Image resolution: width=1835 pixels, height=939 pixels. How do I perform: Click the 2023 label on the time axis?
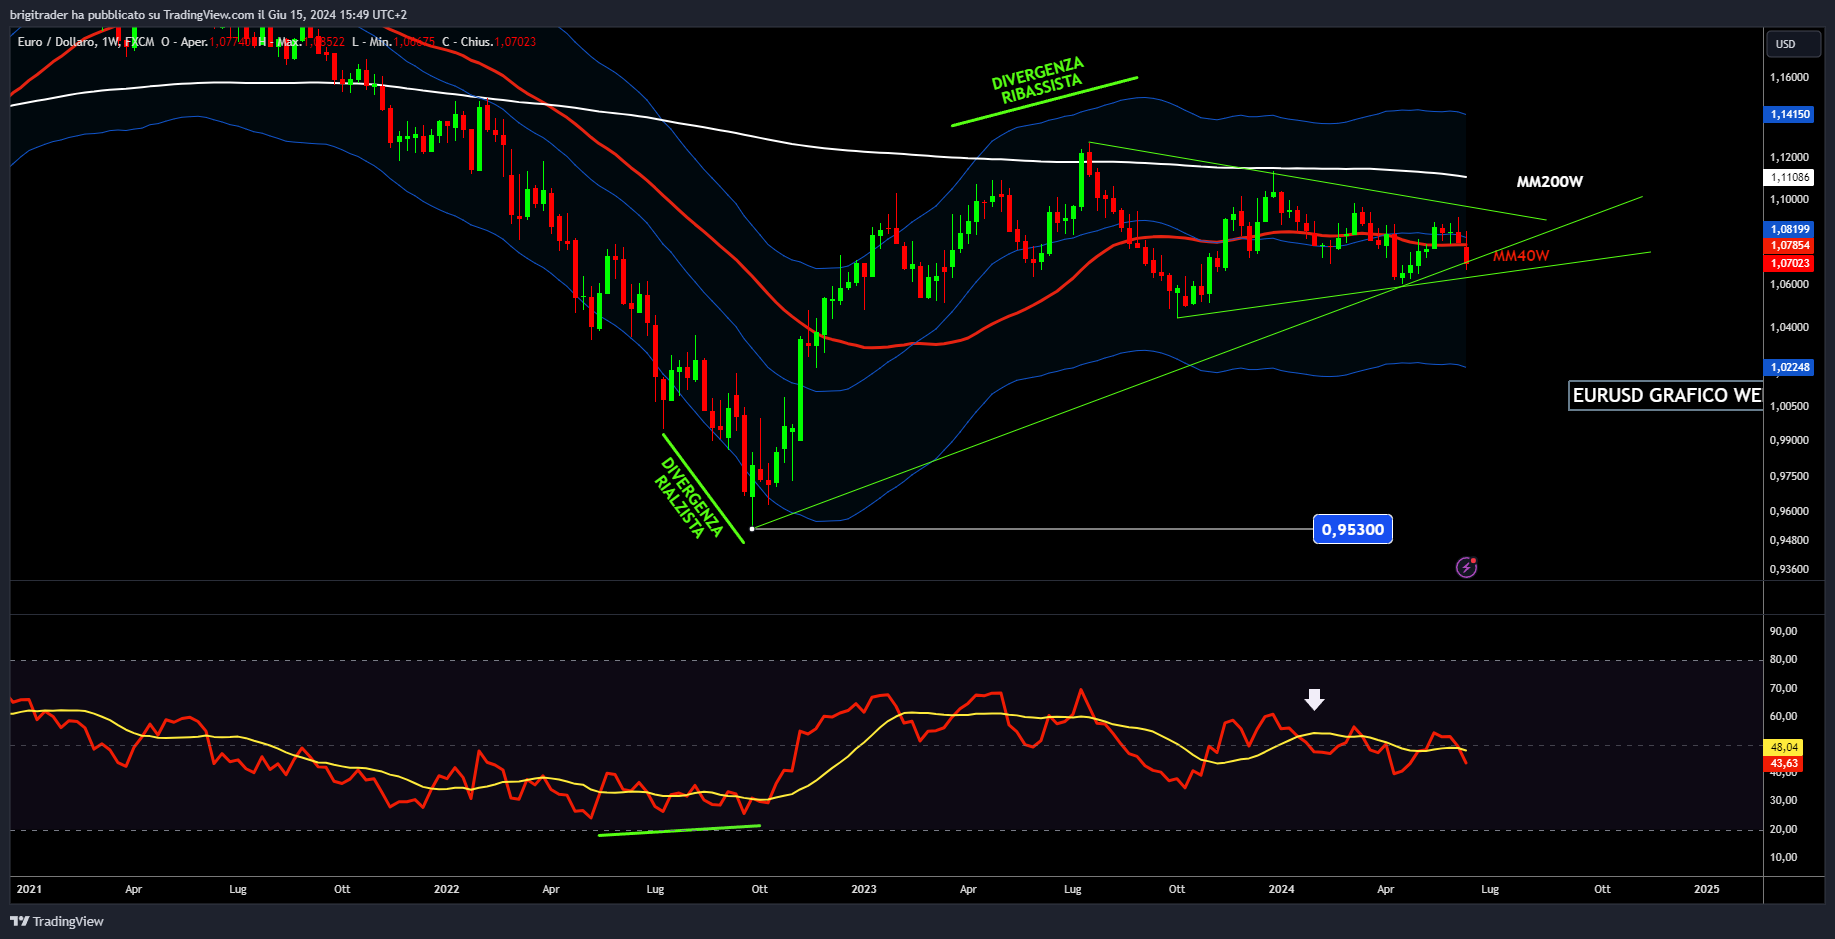click(863, 889)
